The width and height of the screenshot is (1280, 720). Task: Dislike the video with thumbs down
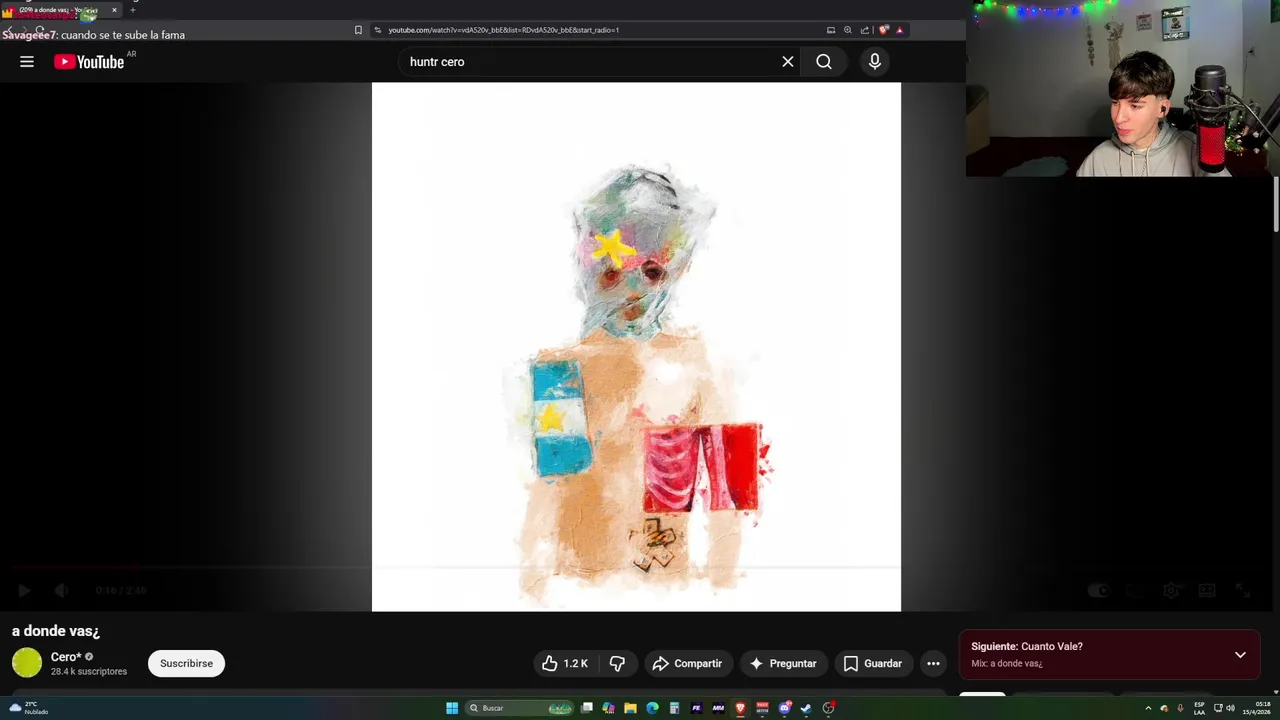point(617,663)
